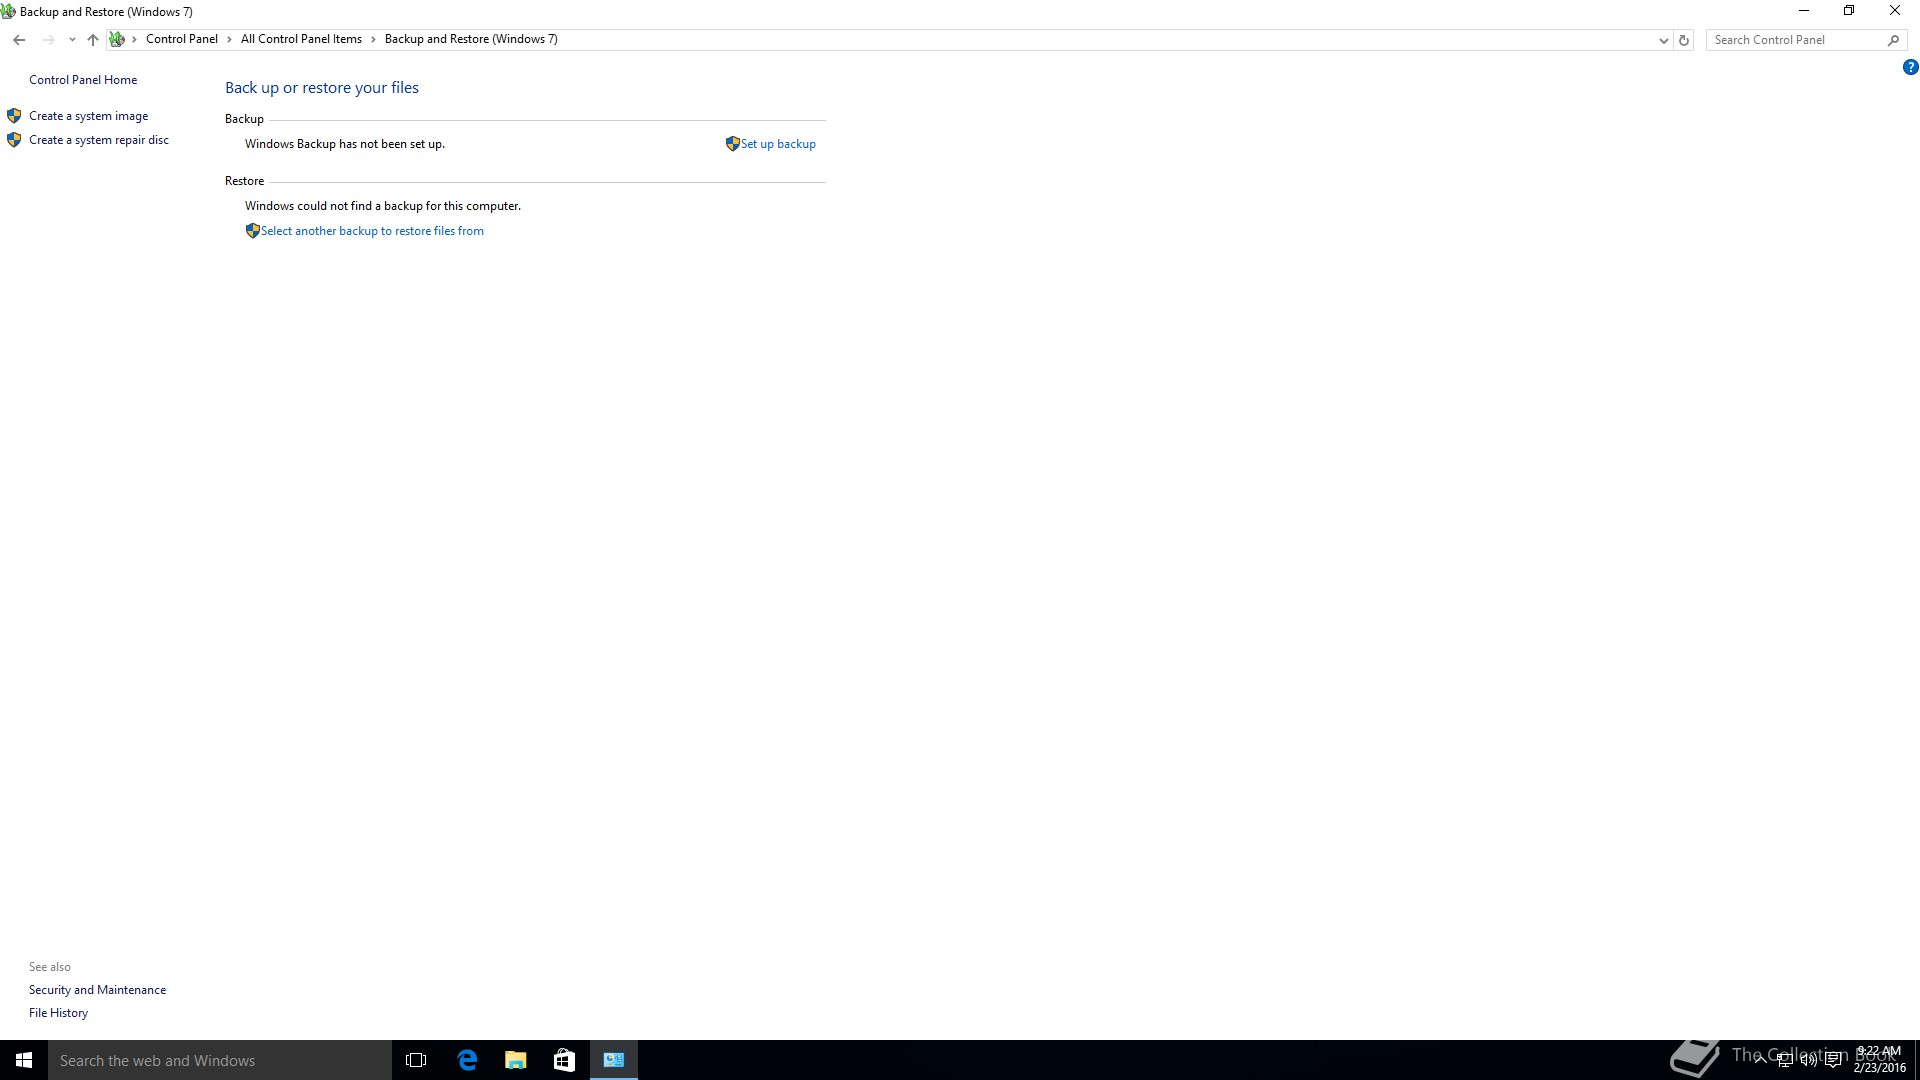
Task: Open Microsoft Edge from taskbar
Action: (x=467, y=1060)
